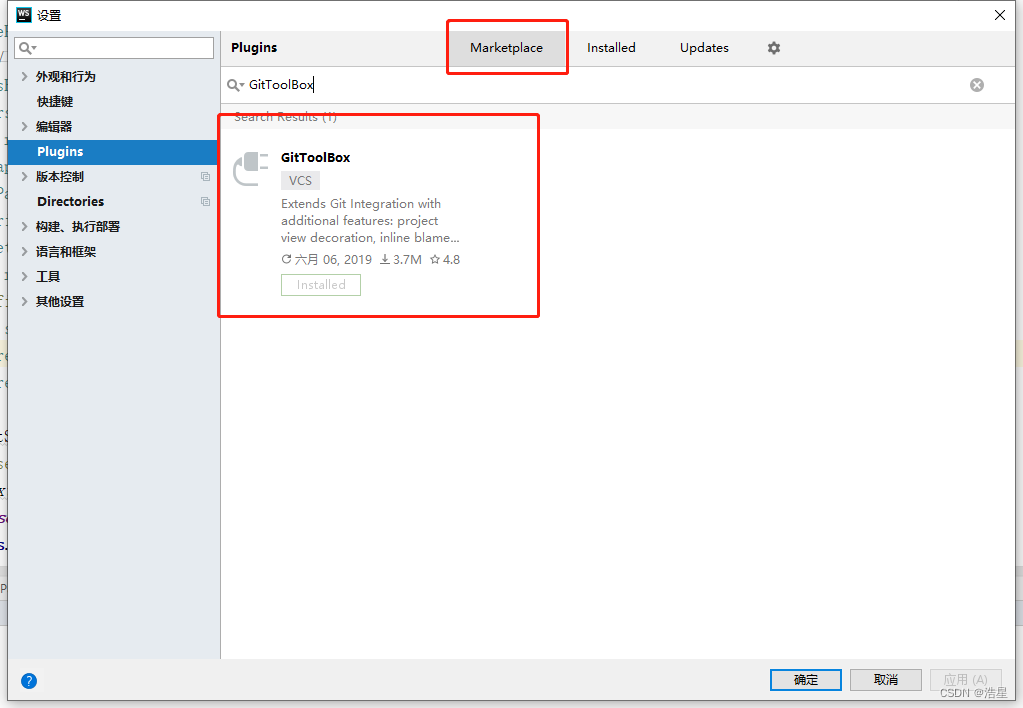Image resolution: width=1023 pixels, height=708 pixels.
Task: Expand the 编辑器 section
Action: click(x=24, y=127)
